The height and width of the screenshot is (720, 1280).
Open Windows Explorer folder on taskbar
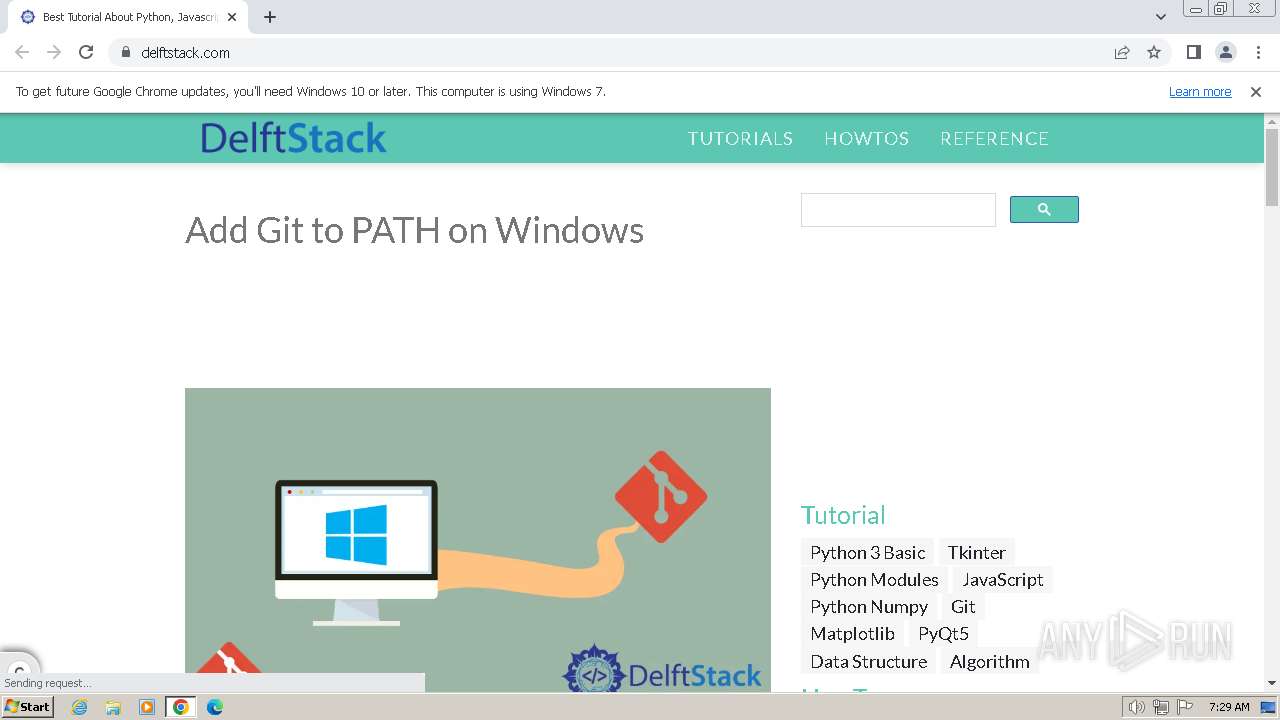[x=113, y=707]
